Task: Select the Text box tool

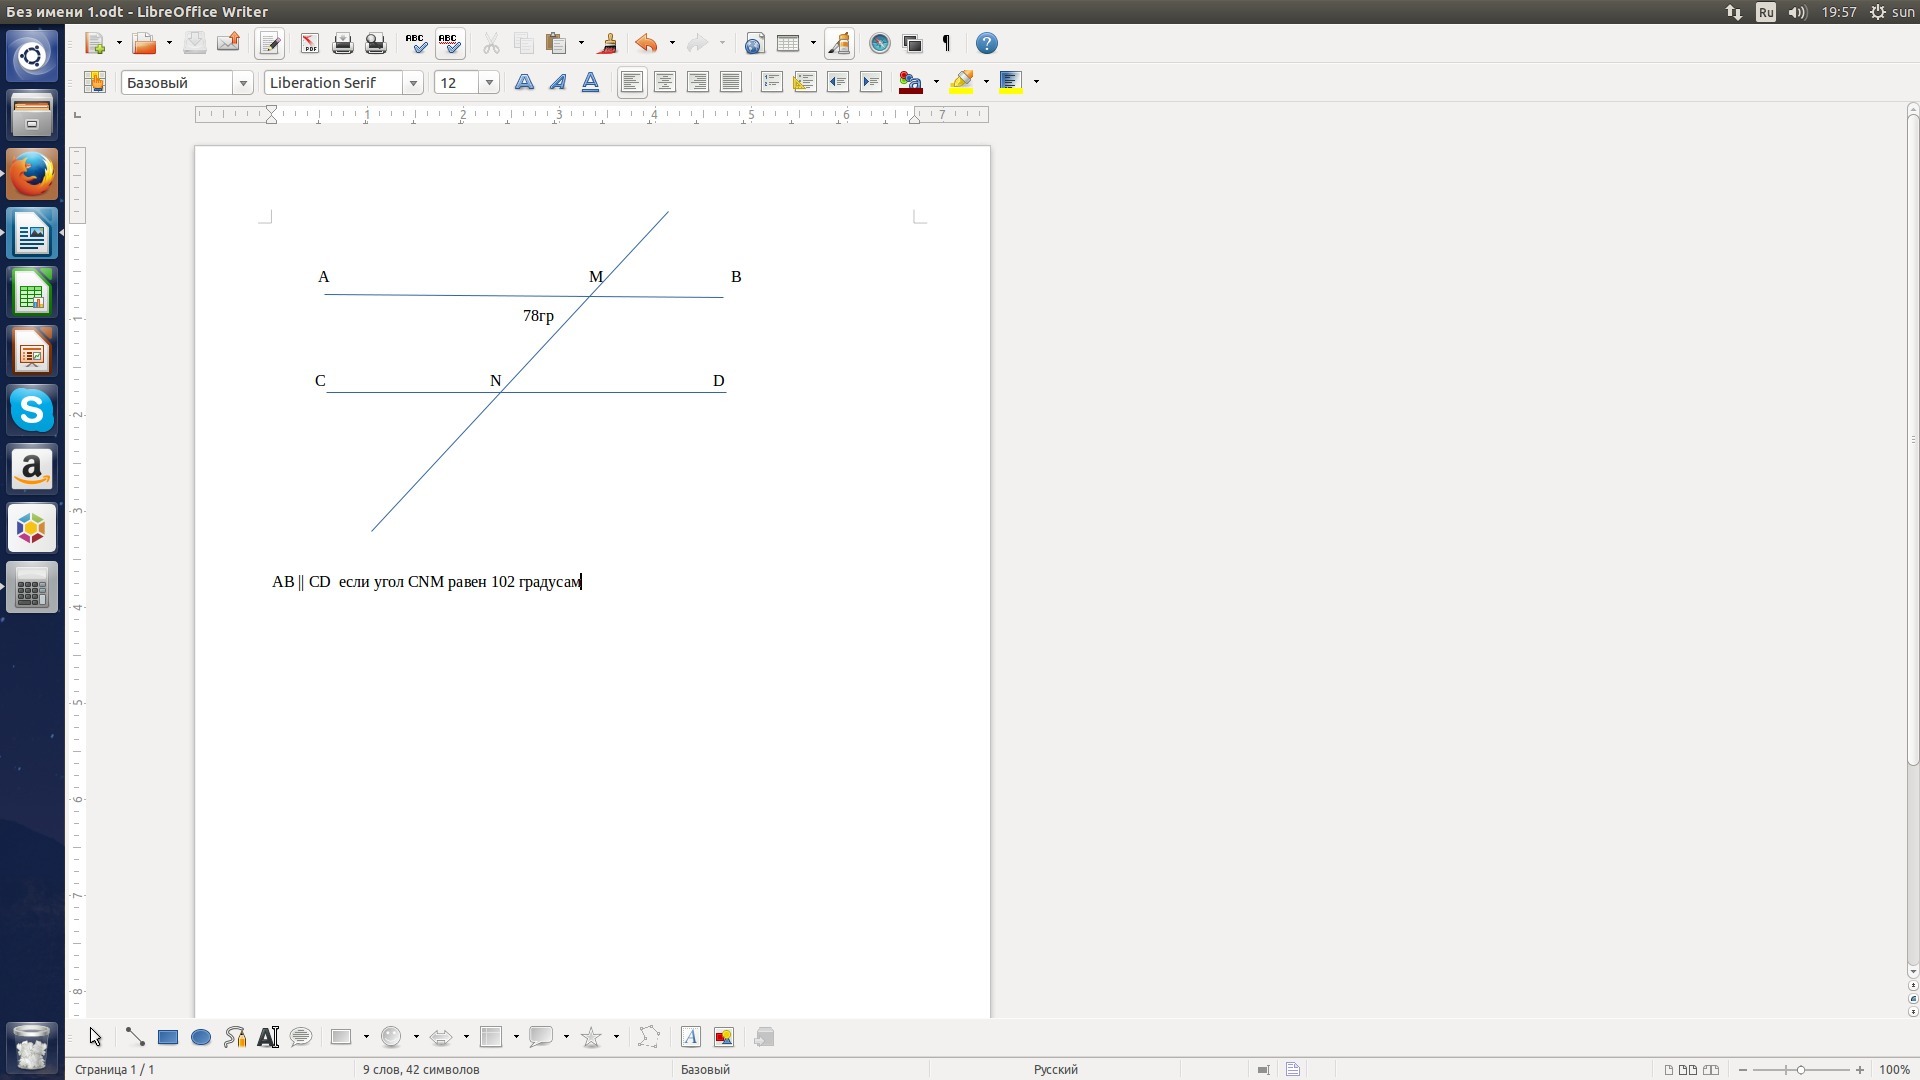Action: click(268, 1037)
